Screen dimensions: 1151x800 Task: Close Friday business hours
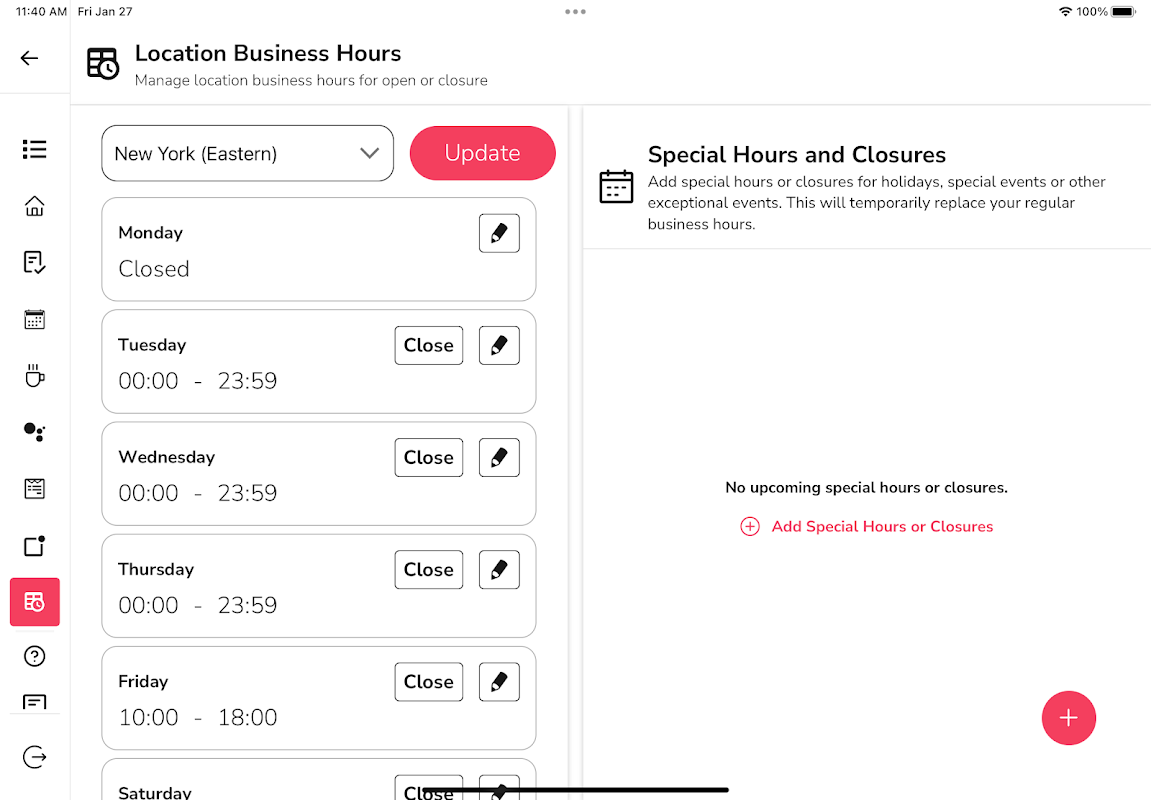tap(429, 682)
